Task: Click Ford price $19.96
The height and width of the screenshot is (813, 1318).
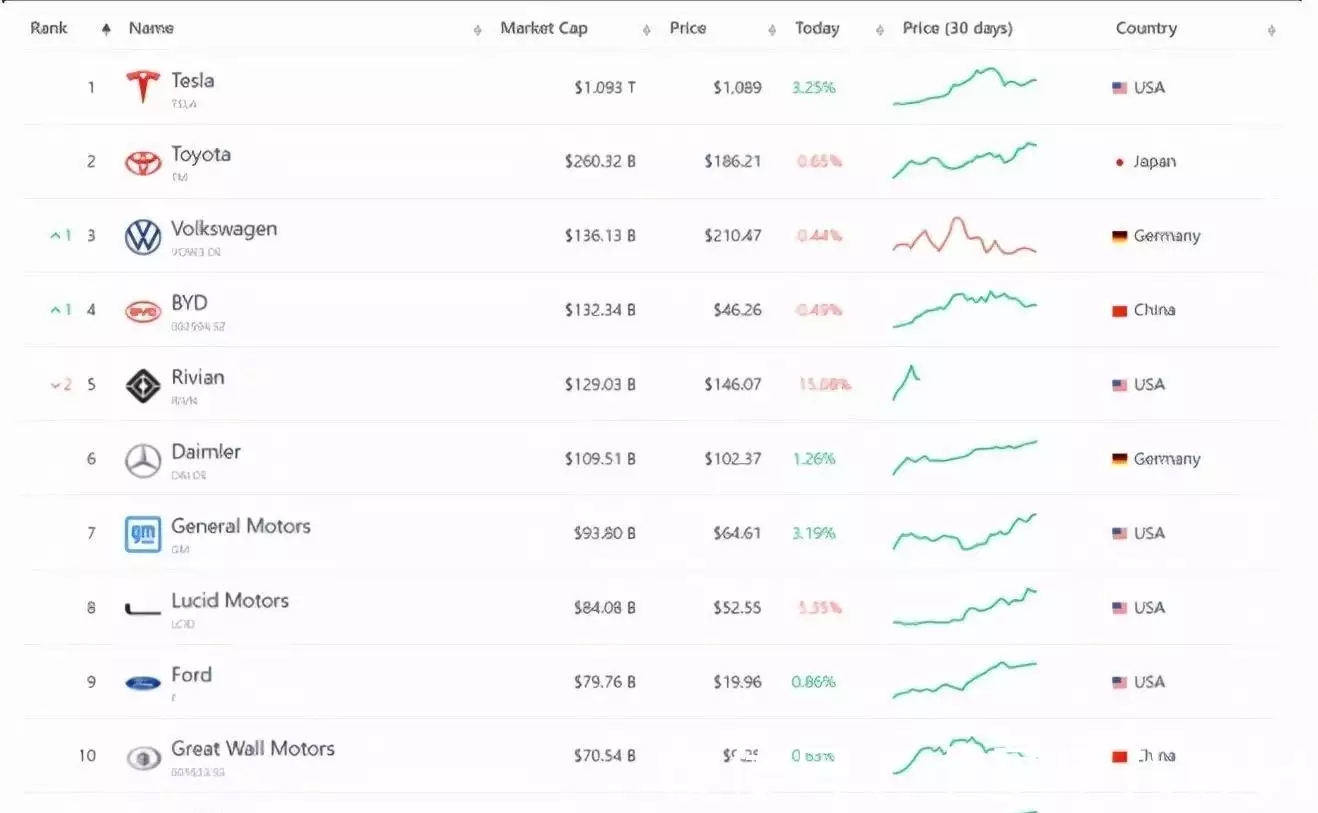Action: (x=737, y=682)
